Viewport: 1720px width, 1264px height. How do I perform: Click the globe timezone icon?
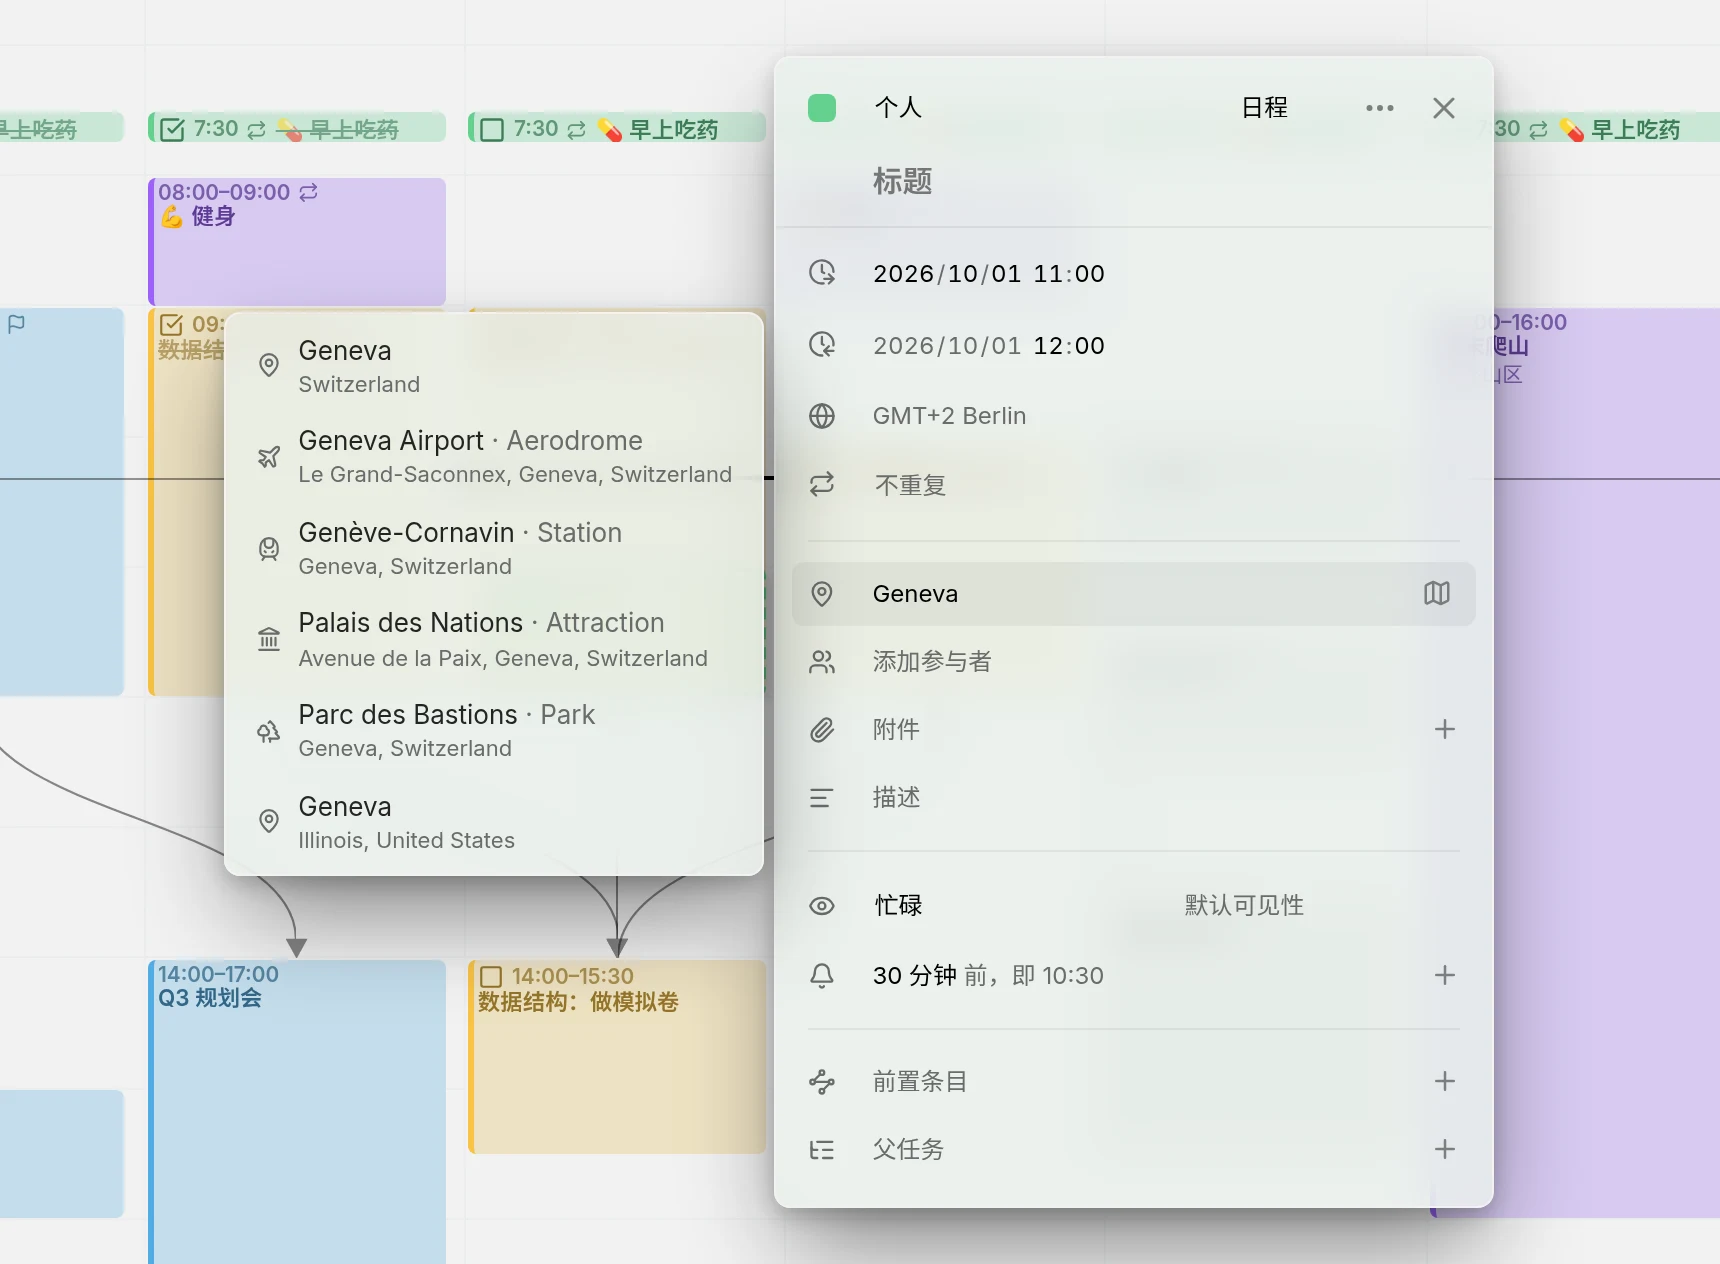[x=822, y=416]
